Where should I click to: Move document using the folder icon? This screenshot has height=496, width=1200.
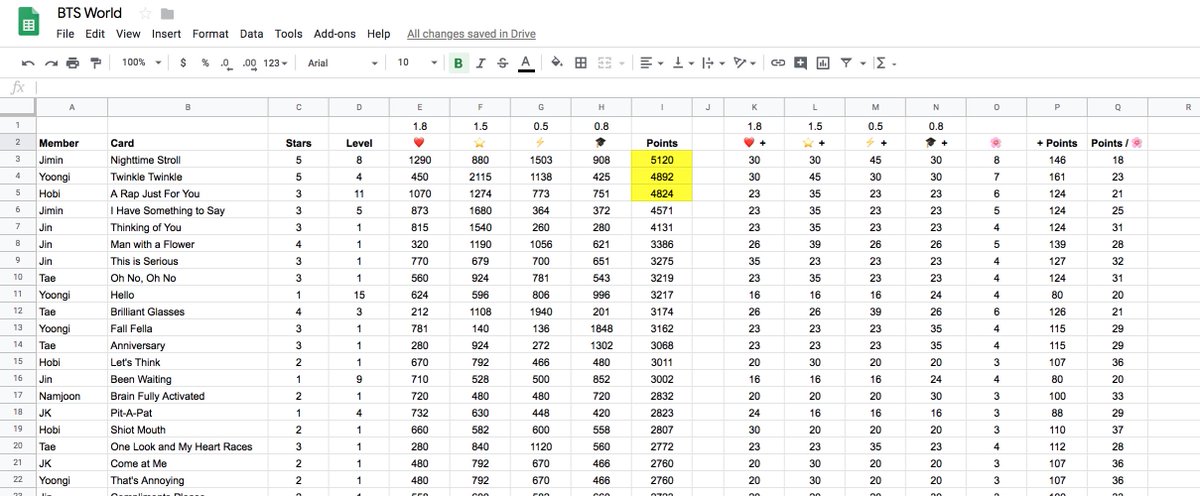coord(167,14)
